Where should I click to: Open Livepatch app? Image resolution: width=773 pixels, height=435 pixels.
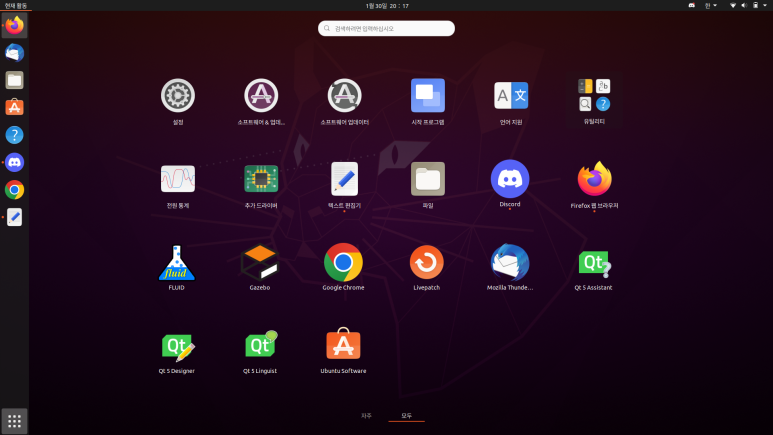[x=427, y=262]
